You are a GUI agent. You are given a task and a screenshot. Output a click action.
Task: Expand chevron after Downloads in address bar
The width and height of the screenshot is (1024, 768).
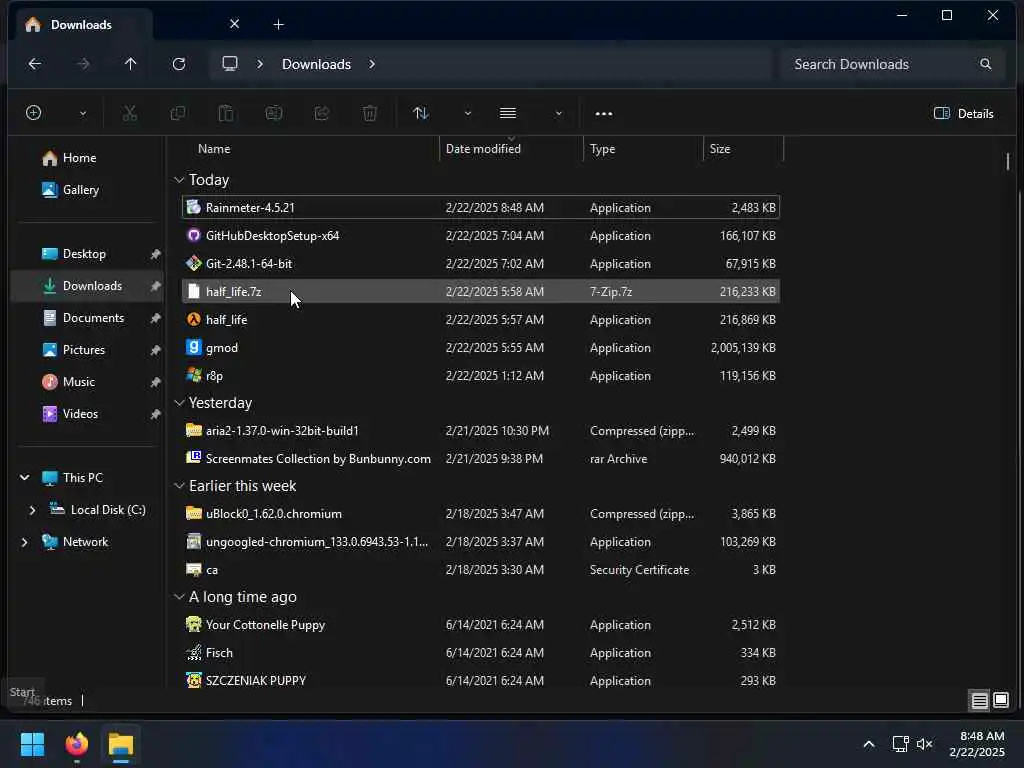tap(372, 64)
